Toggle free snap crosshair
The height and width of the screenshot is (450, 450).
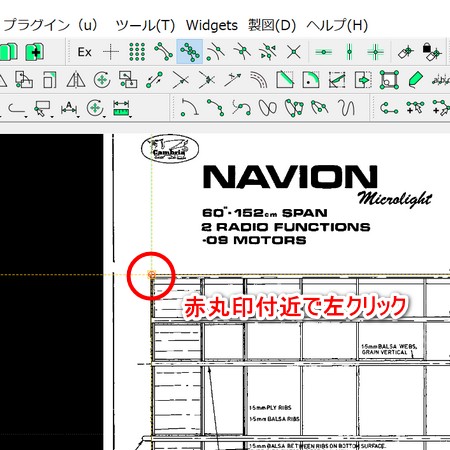click(111, 52)
